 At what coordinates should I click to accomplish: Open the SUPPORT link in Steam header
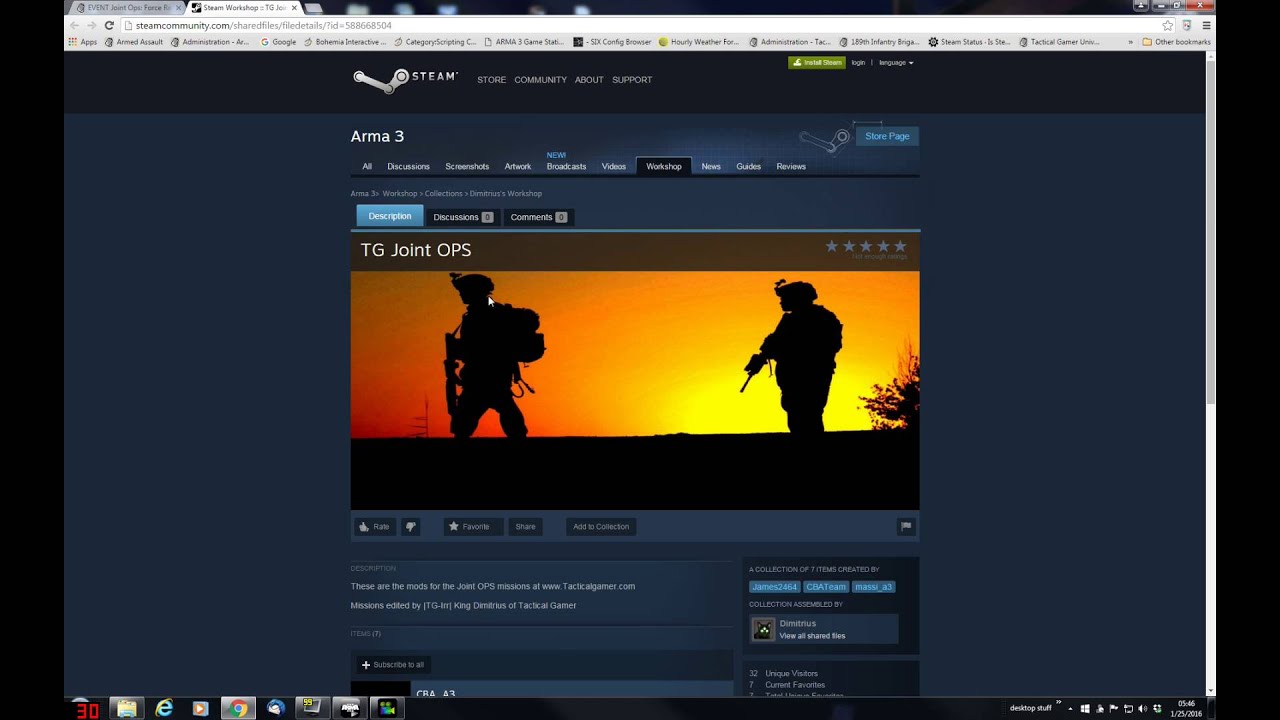632,80
